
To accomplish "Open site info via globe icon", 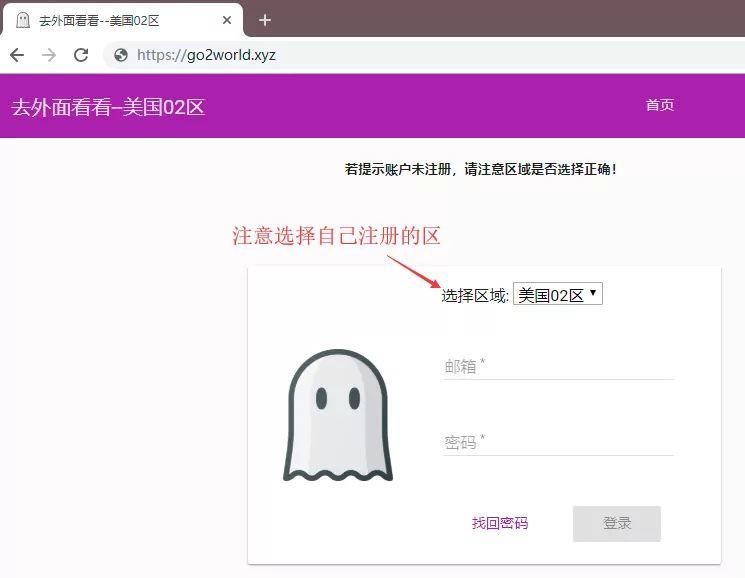I will (x=121, y=55).
